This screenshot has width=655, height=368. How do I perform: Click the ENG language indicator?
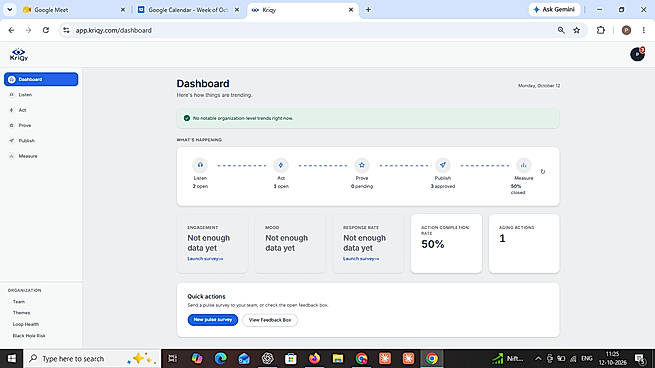(x=586, y=358)
